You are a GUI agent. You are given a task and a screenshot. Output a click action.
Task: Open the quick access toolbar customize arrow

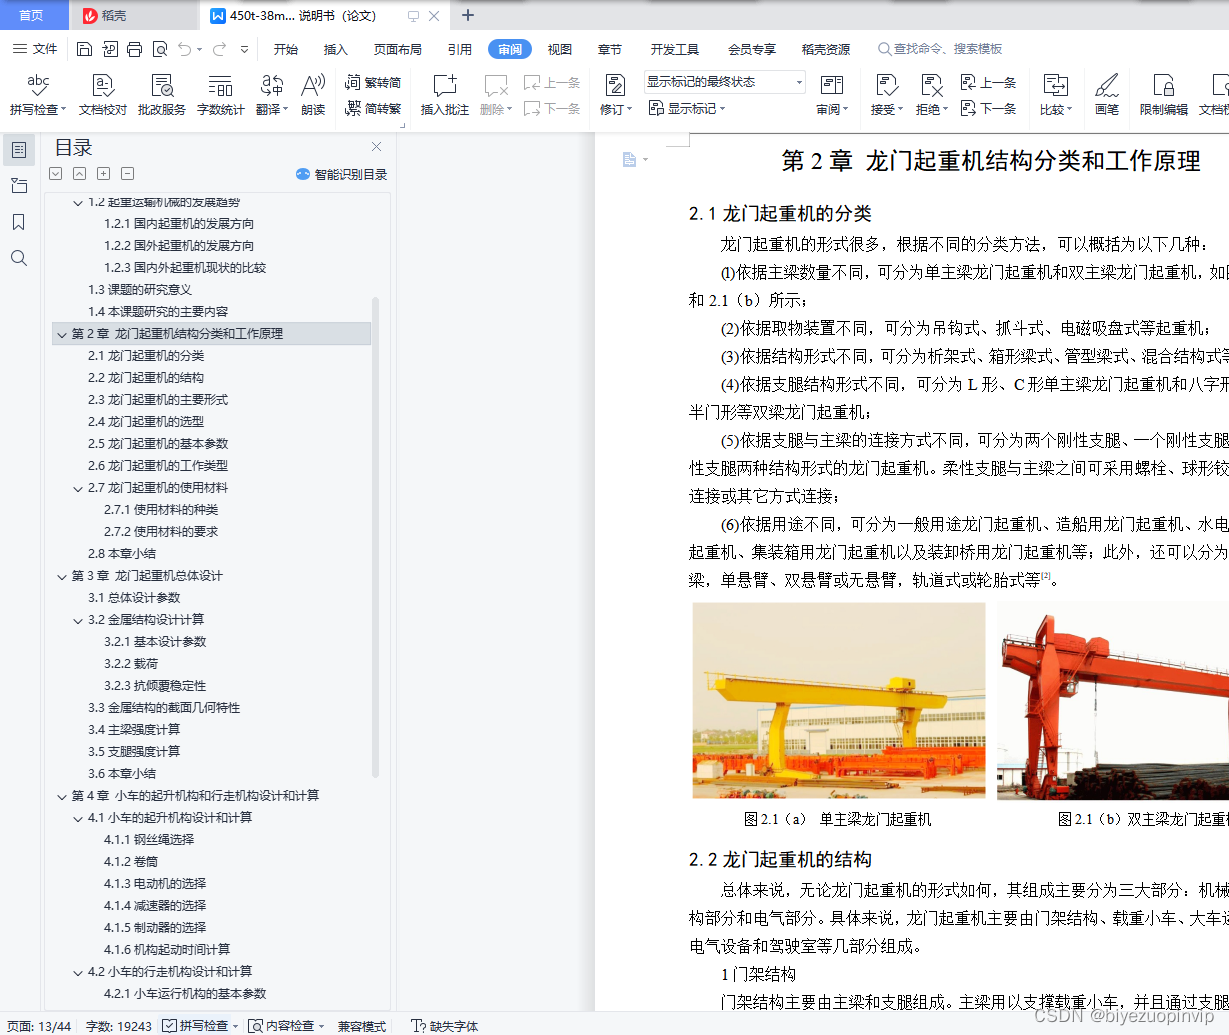tap(244, 49)
